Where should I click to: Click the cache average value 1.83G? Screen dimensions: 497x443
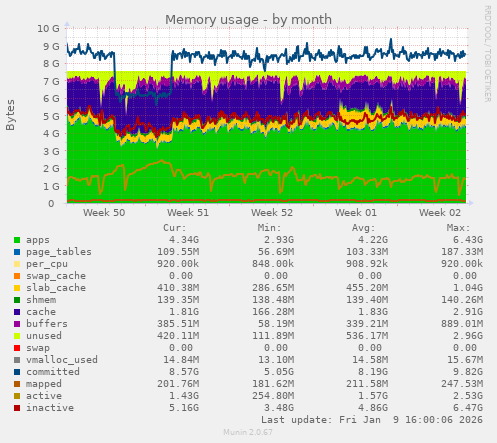pyautogui.click(x=373, y=312)
